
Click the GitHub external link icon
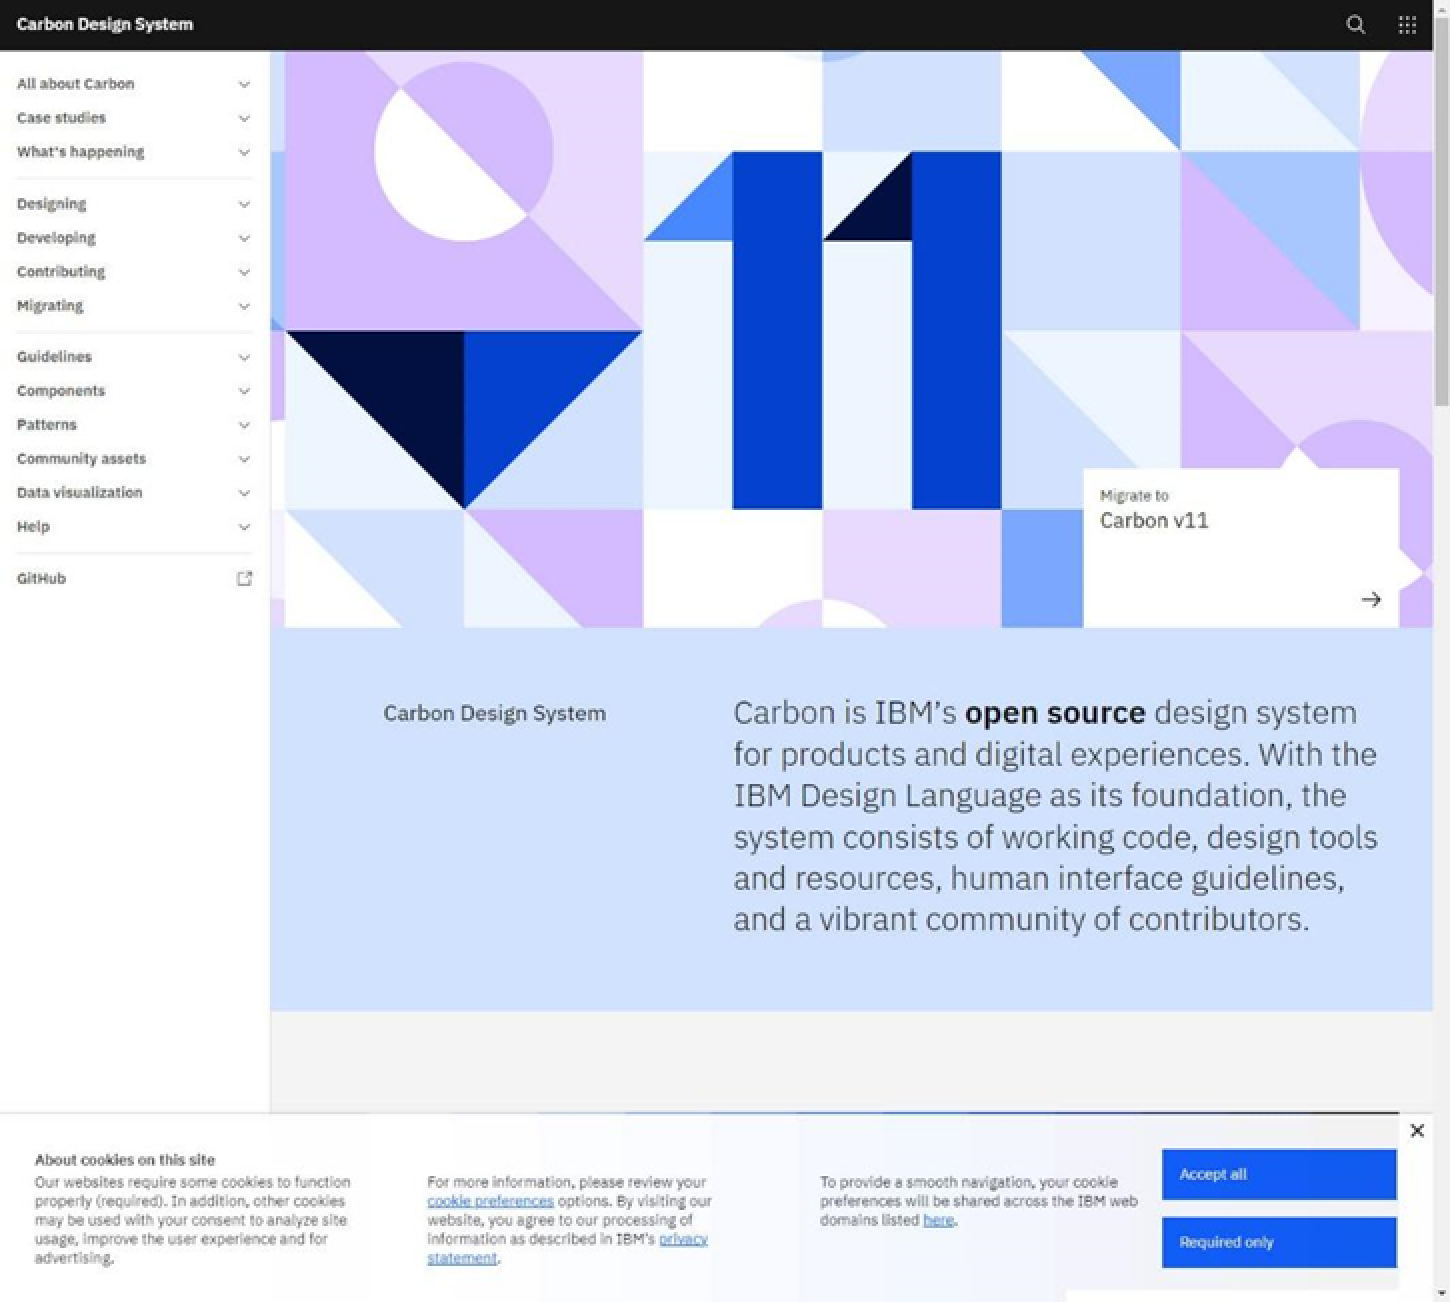click(244, 579)
